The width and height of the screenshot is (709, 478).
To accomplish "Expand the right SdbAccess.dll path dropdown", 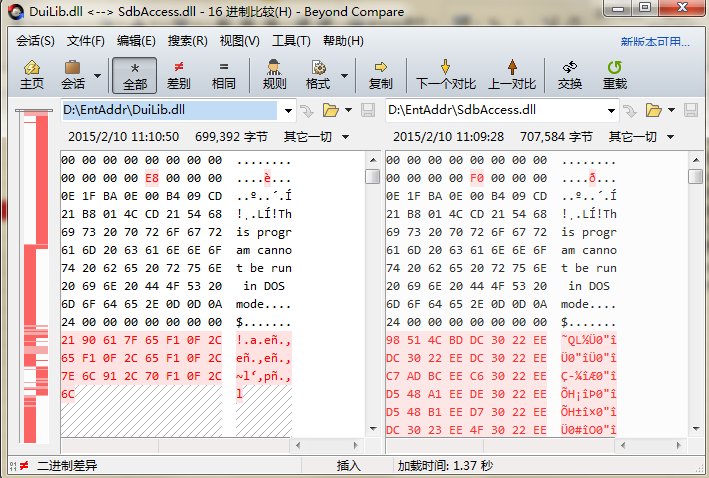I will [x=611, y=110].
